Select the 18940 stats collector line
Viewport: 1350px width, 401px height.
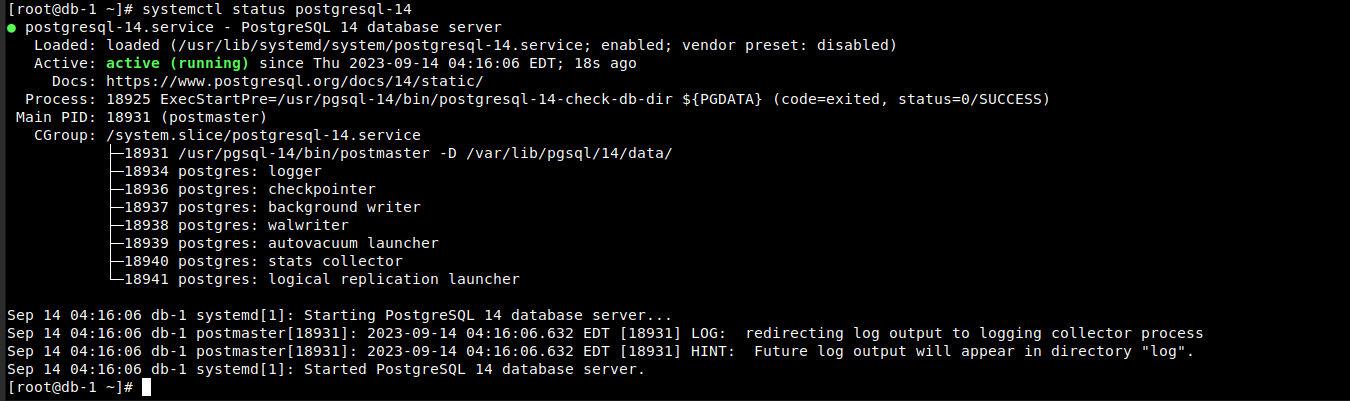[x=263, y=261]
